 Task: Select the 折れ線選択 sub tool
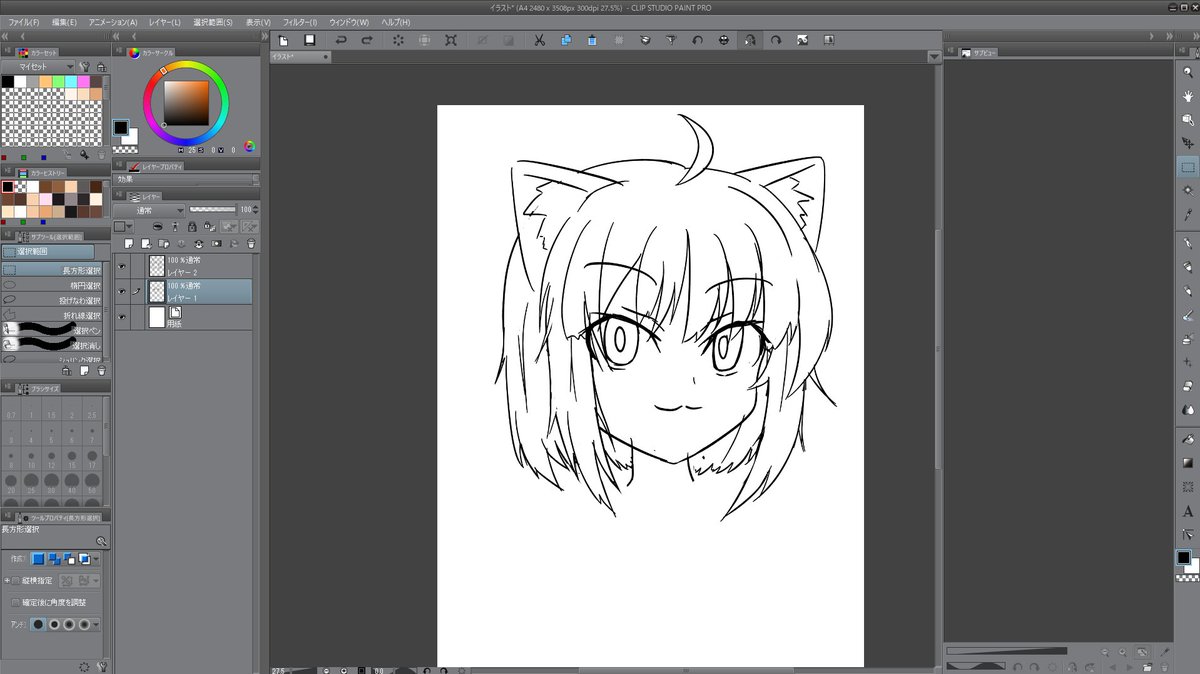(x=52, y=315)
